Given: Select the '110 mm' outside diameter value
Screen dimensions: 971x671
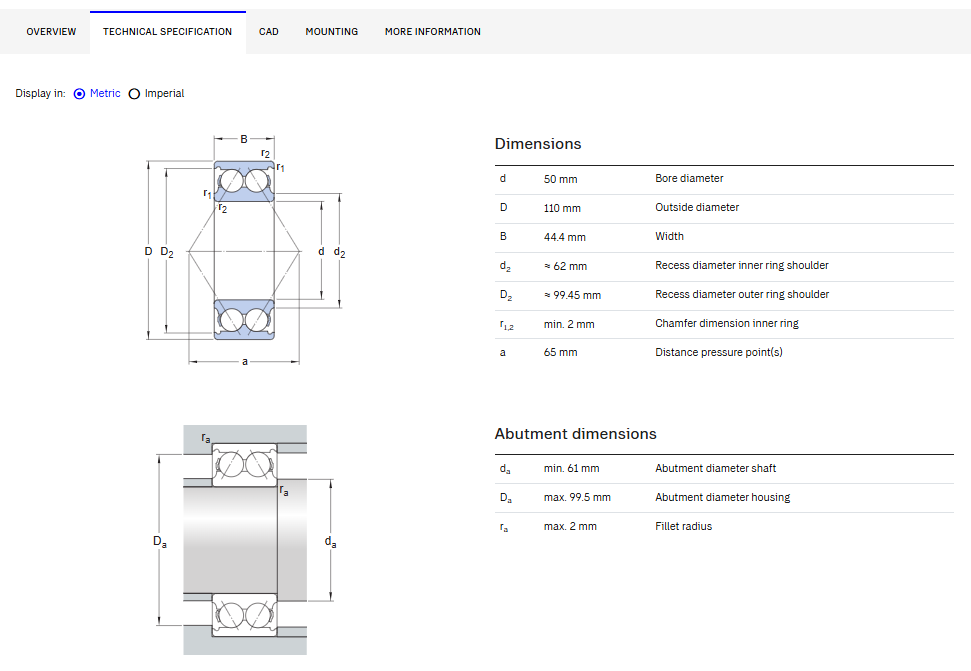Looking at the screenshot, I should [562, 208].
